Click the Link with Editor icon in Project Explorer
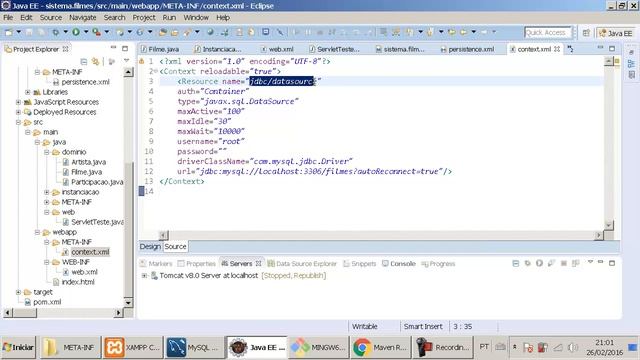640x360 pixels. coord(95,62)
